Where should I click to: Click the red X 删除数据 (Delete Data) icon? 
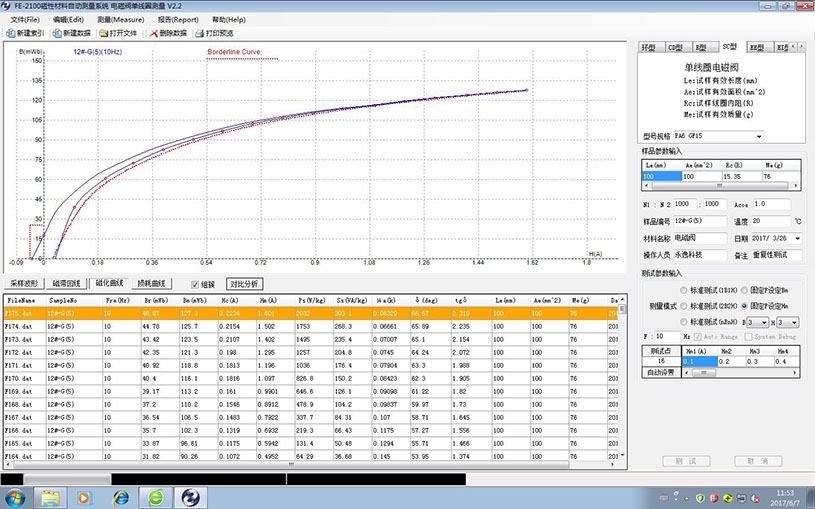pyautogui.click(x=153, y=33)
